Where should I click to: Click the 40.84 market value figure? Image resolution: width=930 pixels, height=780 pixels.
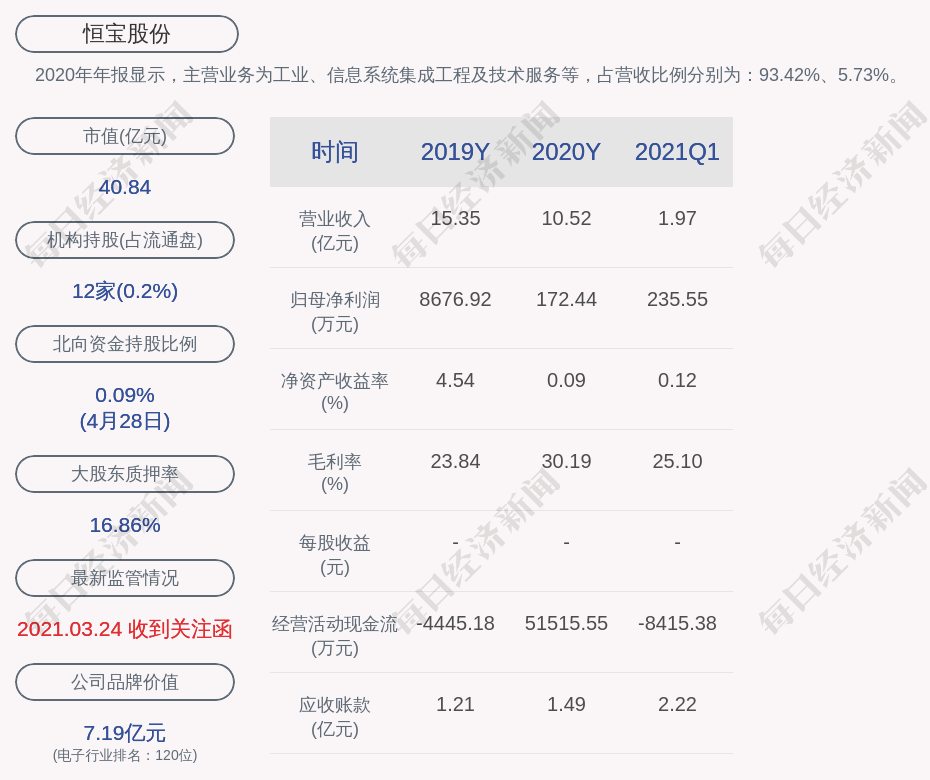(x=125, y=187)
